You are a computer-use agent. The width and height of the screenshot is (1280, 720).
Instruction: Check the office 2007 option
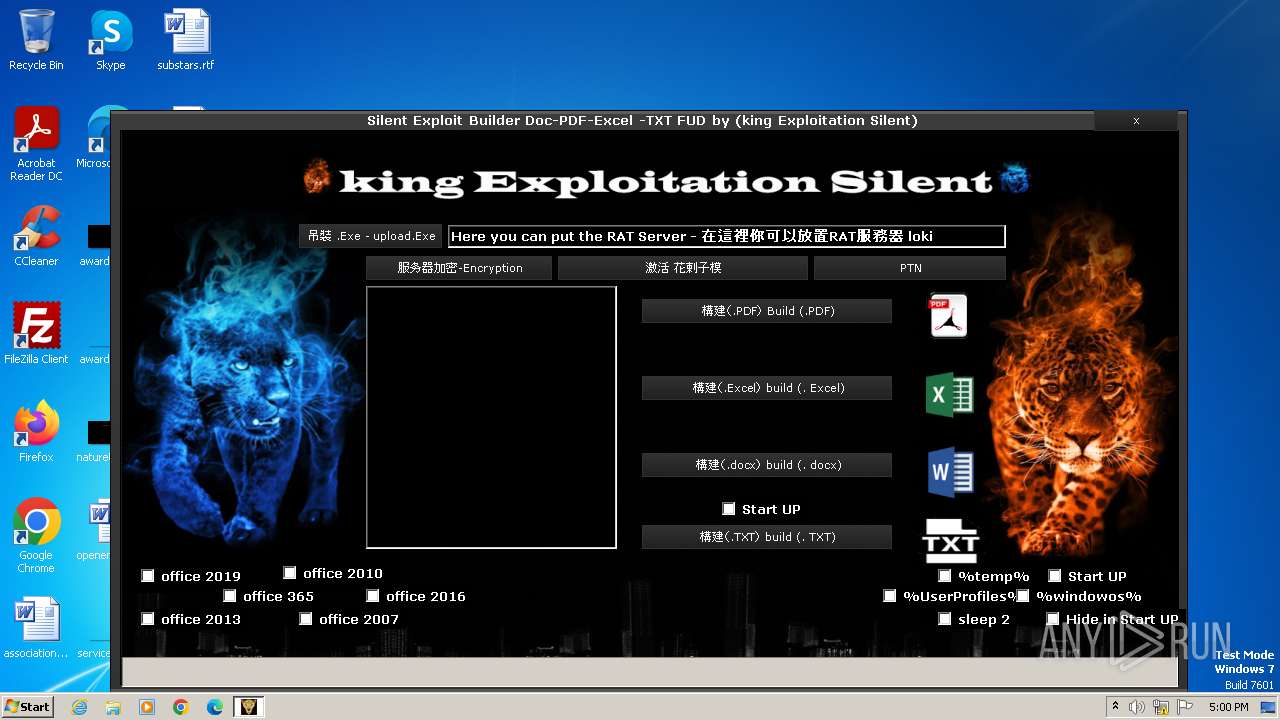click(x=306, y=619)
